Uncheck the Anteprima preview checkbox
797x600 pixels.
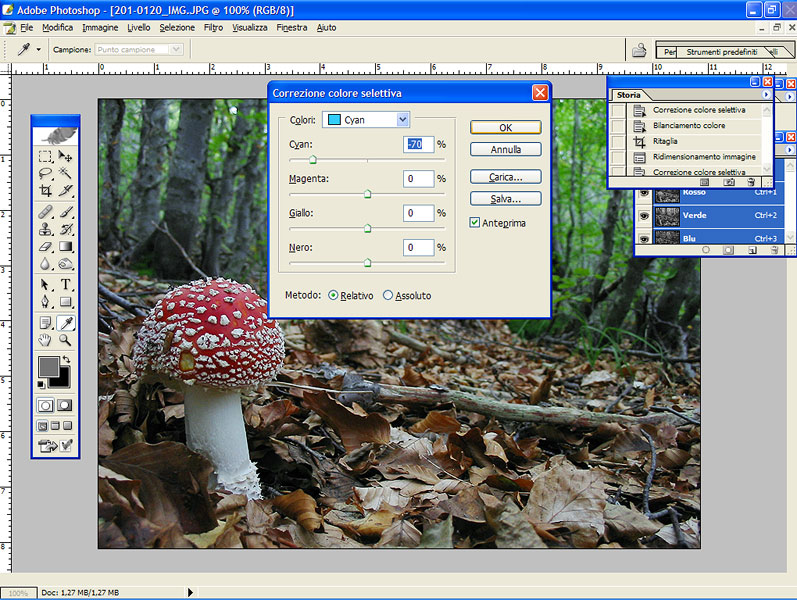click(475, 223)
